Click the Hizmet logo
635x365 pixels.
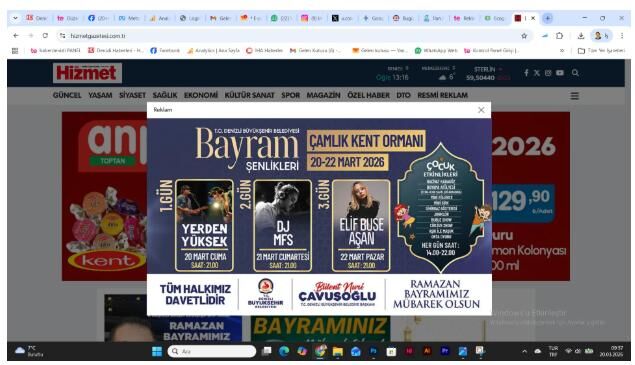pos(87,73)
